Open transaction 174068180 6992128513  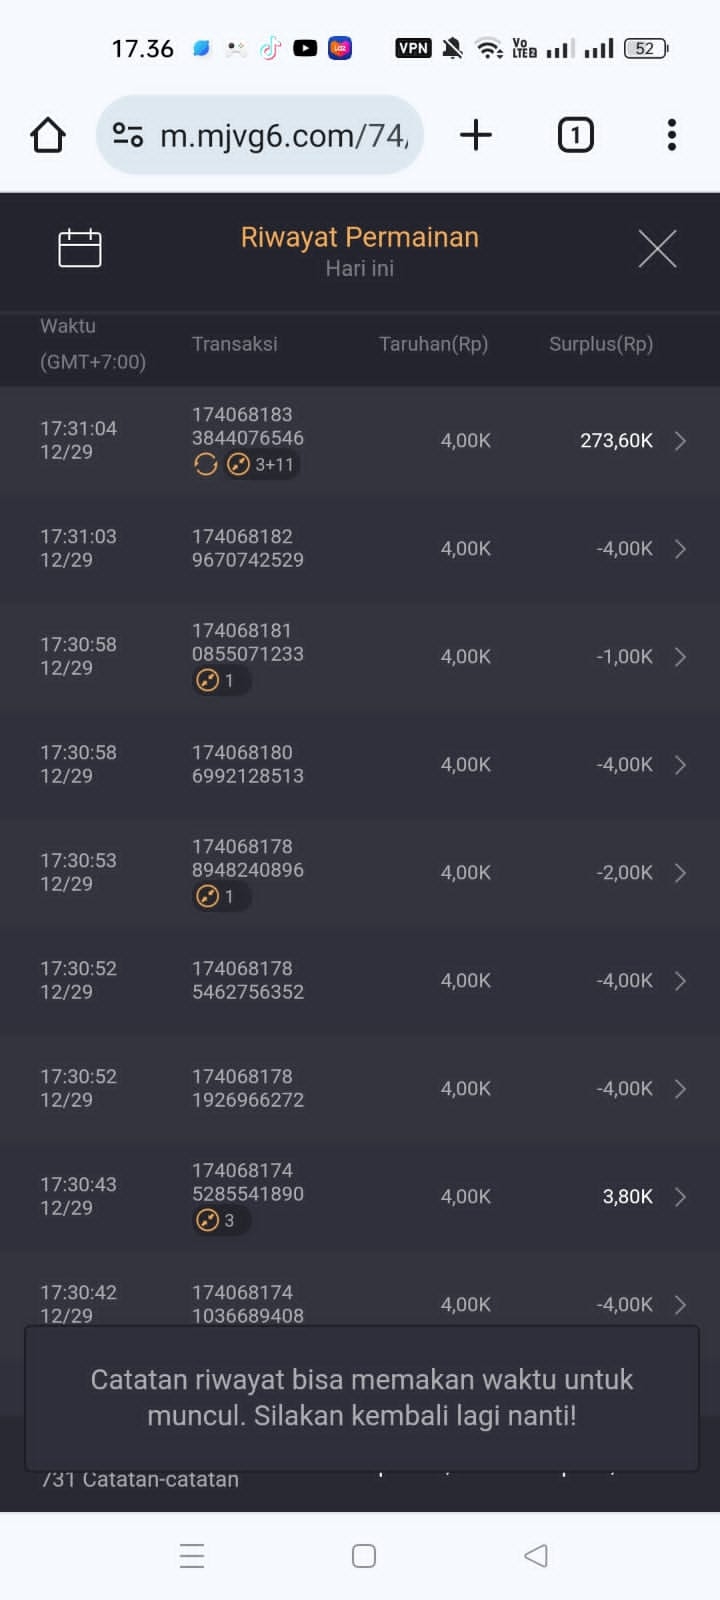248,764
